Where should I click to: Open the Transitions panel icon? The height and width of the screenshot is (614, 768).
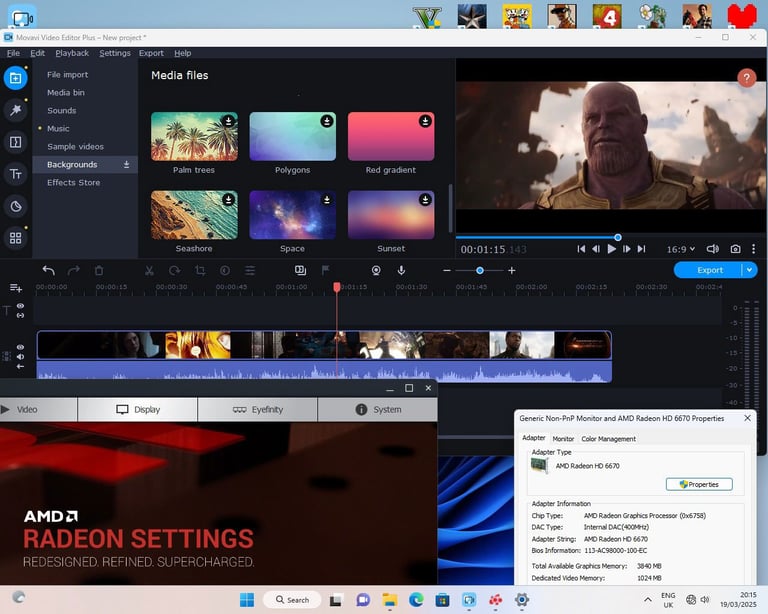point(15,142)
